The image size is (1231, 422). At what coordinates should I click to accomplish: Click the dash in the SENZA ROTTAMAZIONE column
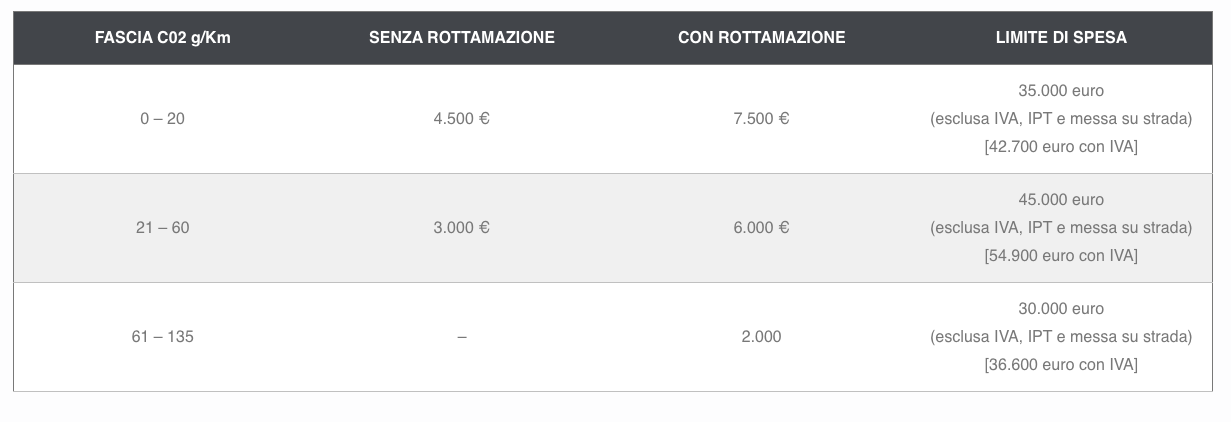[461, 337]
